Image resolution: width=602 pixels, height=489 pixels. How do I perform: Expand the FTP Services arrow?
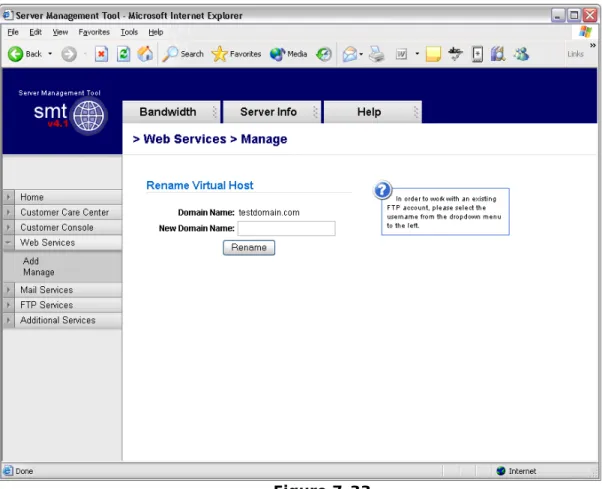coord(8,305)
